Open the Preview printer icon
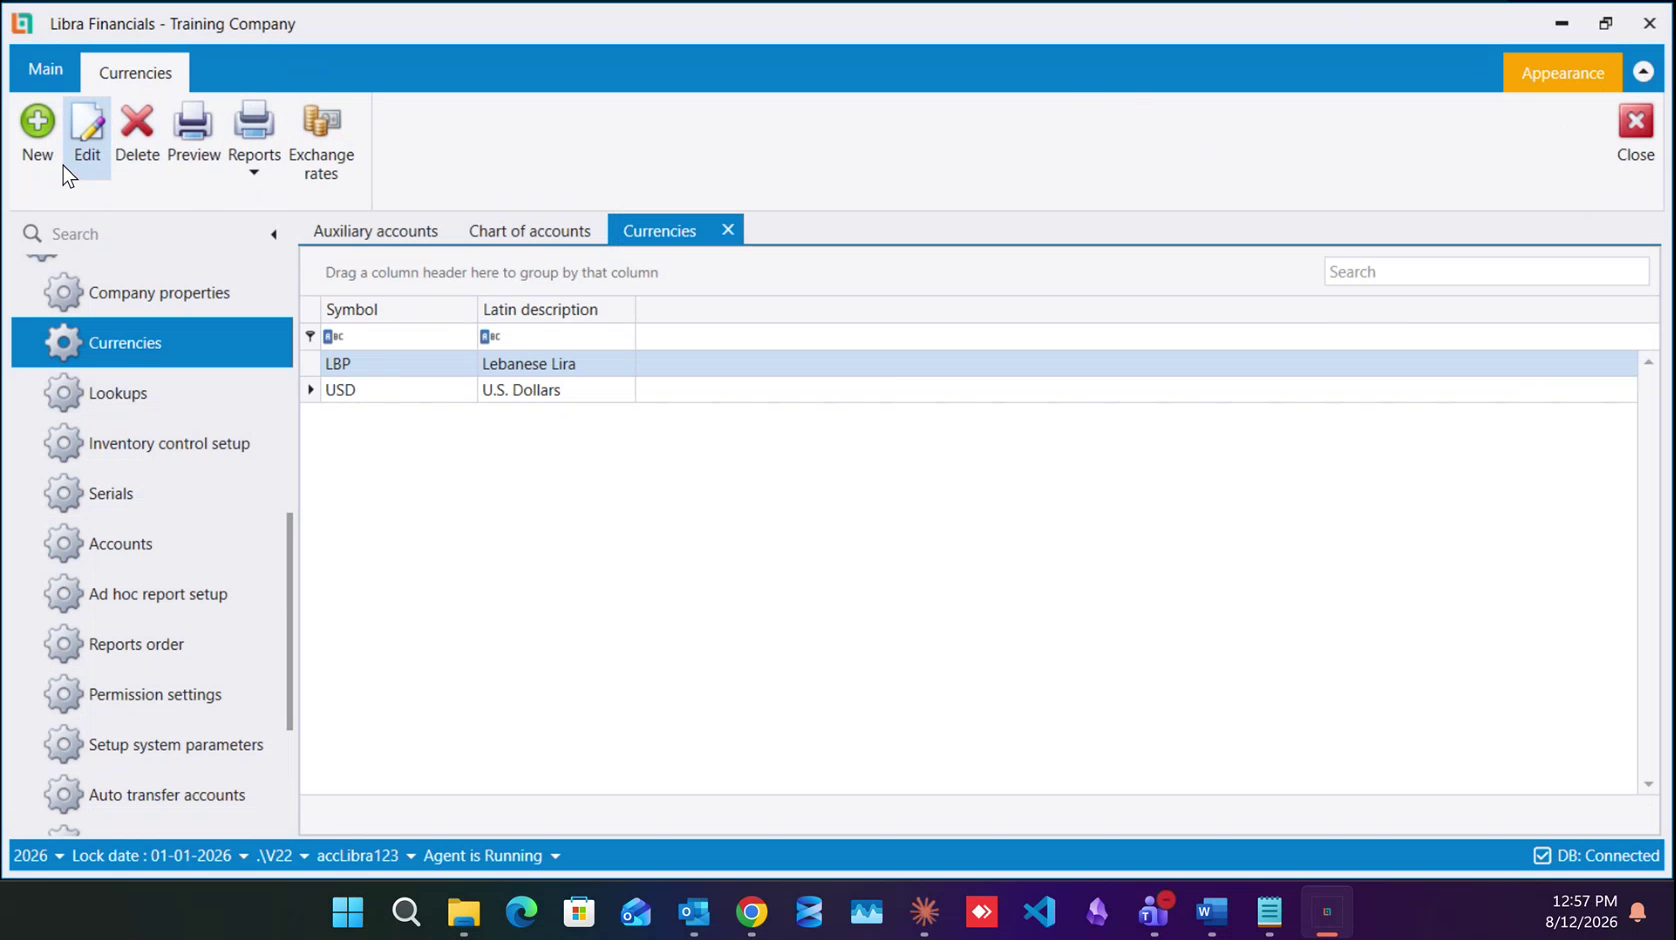 tap(193, 121)
